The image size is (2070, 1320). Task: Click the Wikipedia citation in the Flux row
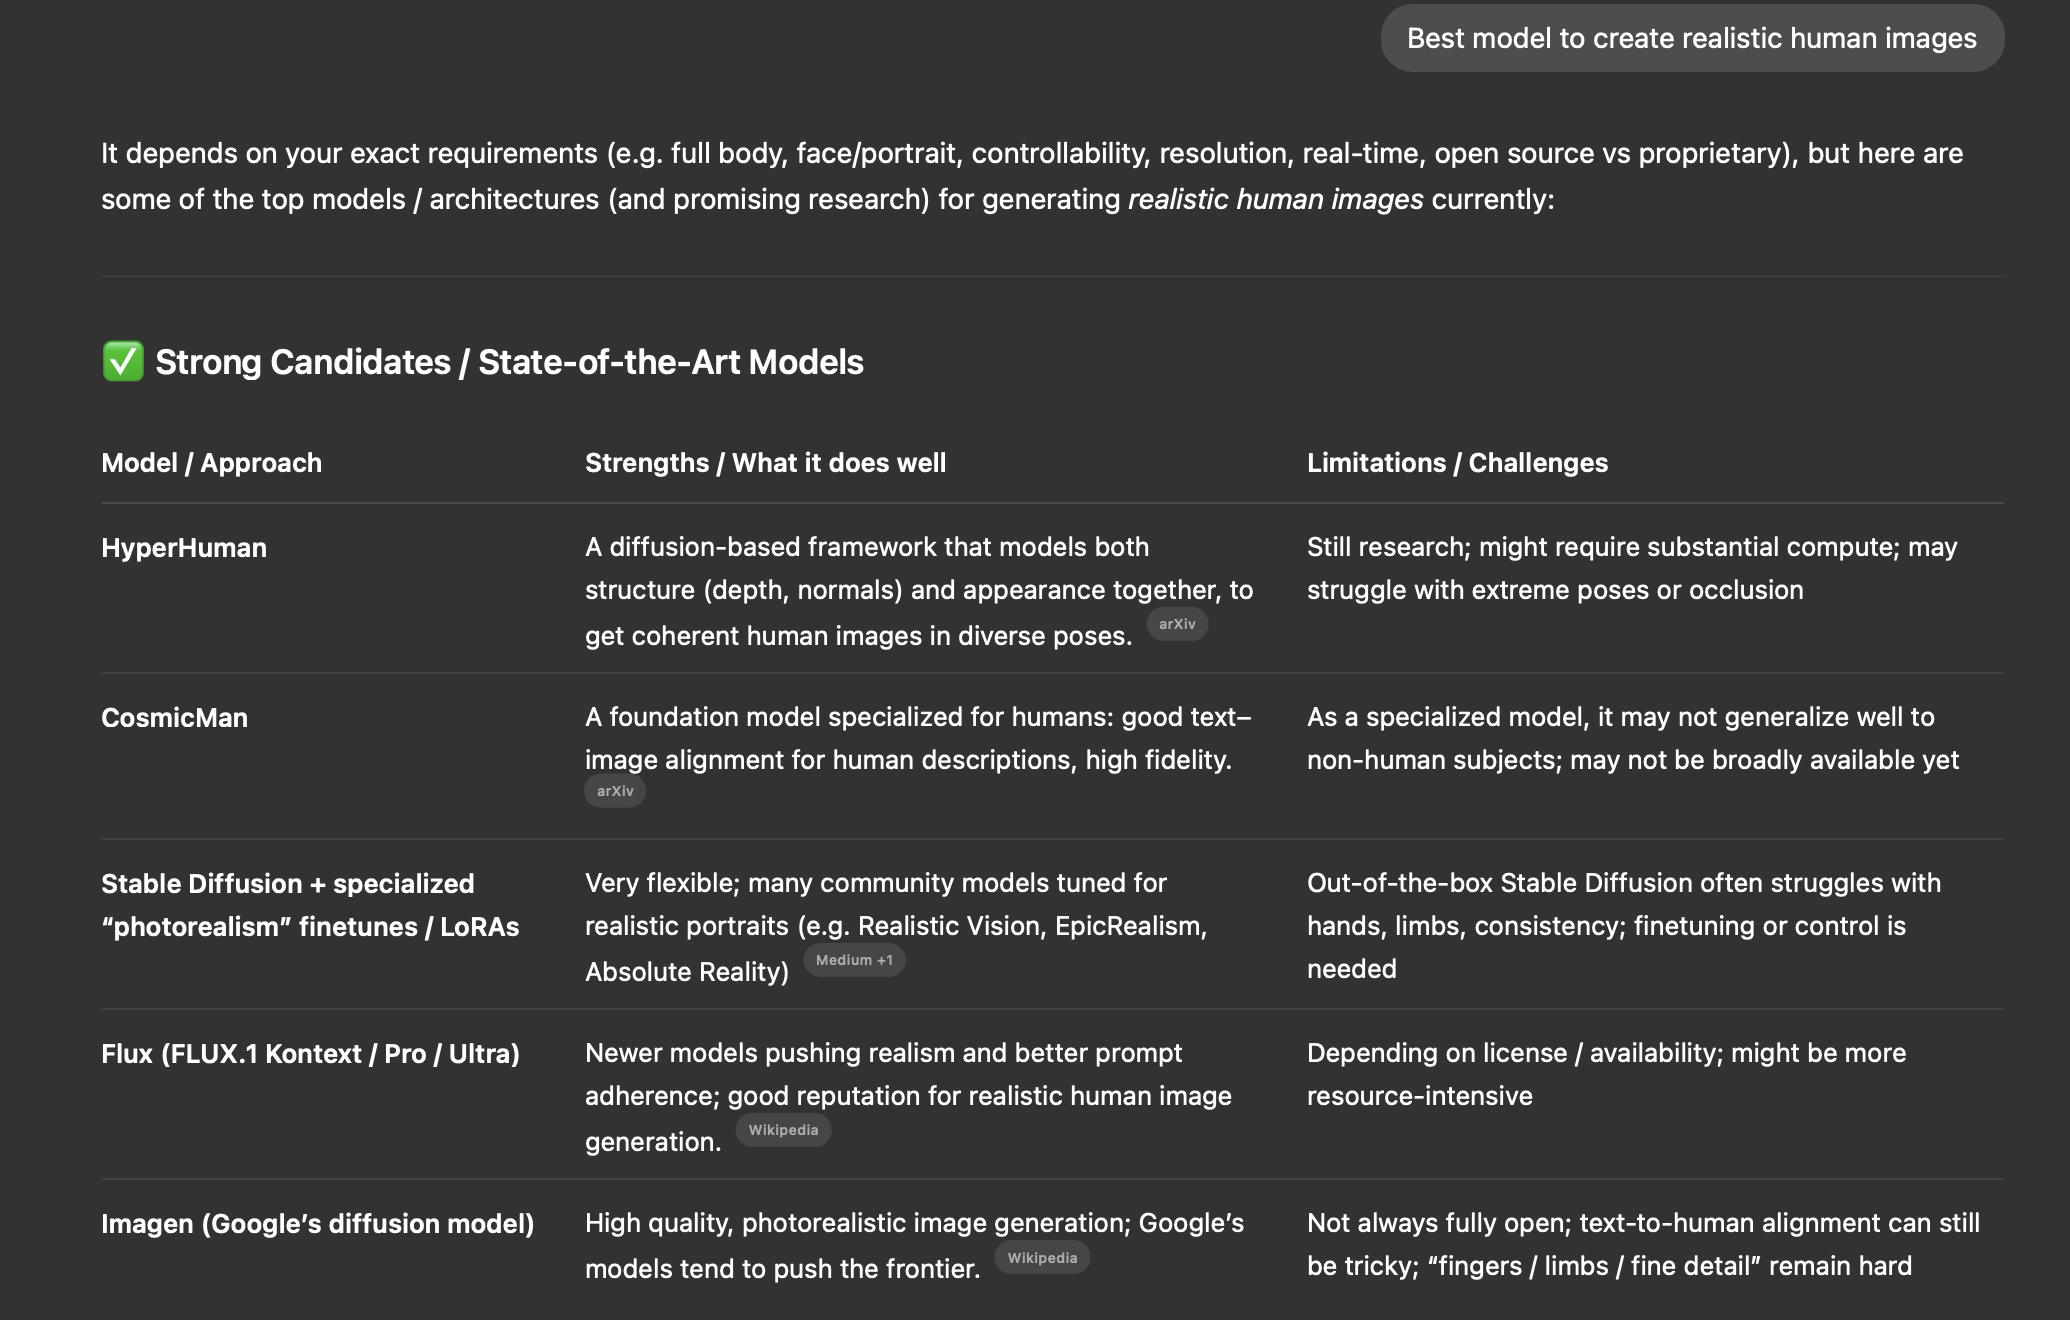[x=783, y=1130]
